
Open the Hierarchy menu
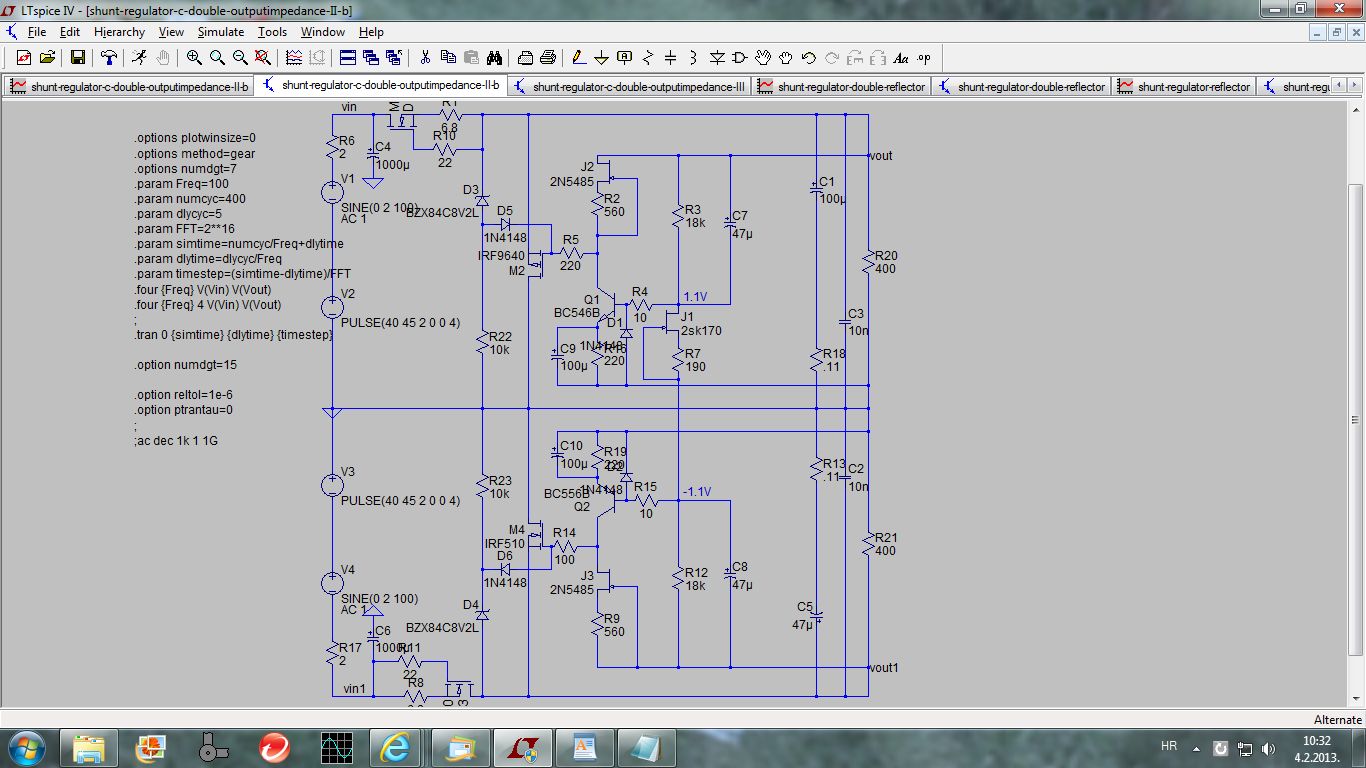(x=120, y=32)
